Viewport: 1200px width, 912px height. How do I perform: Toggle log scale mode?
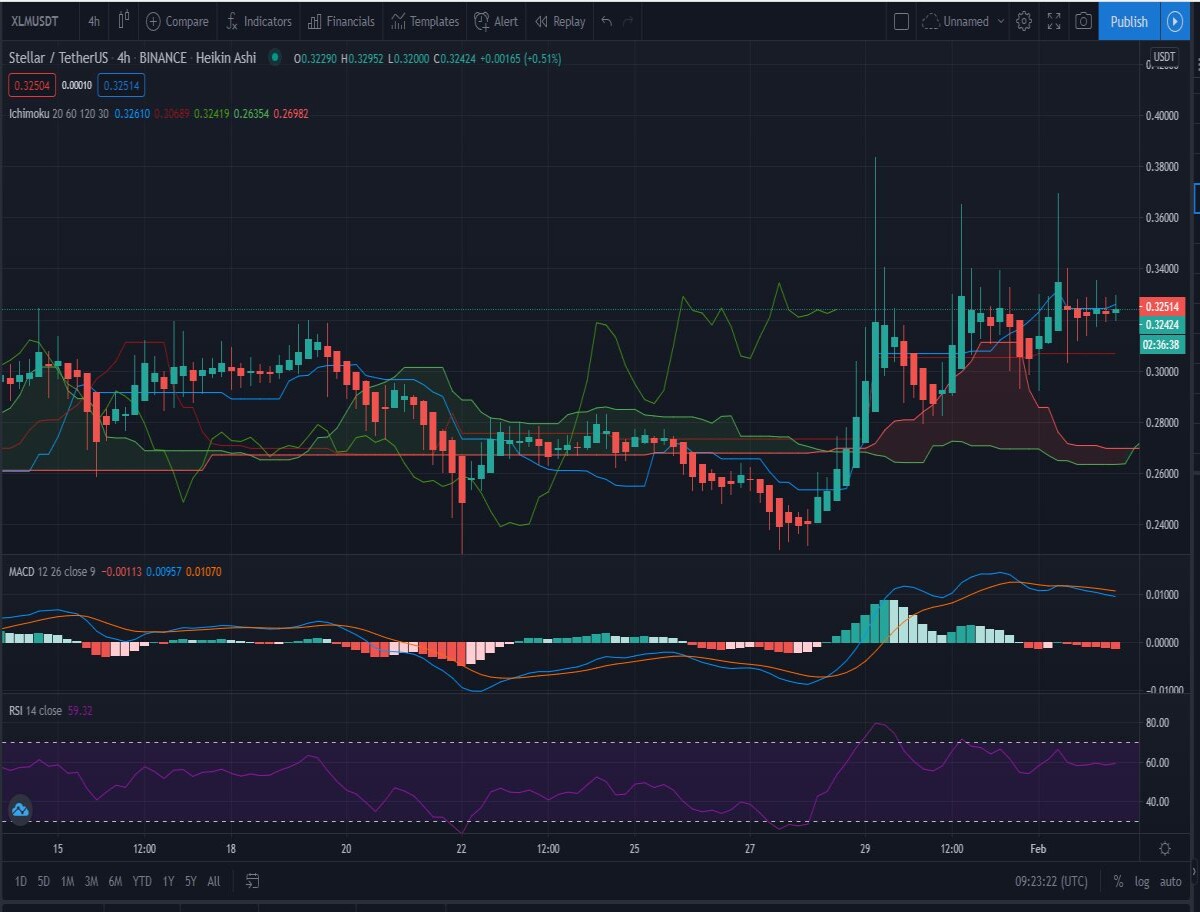click(x=1143, y=881)
